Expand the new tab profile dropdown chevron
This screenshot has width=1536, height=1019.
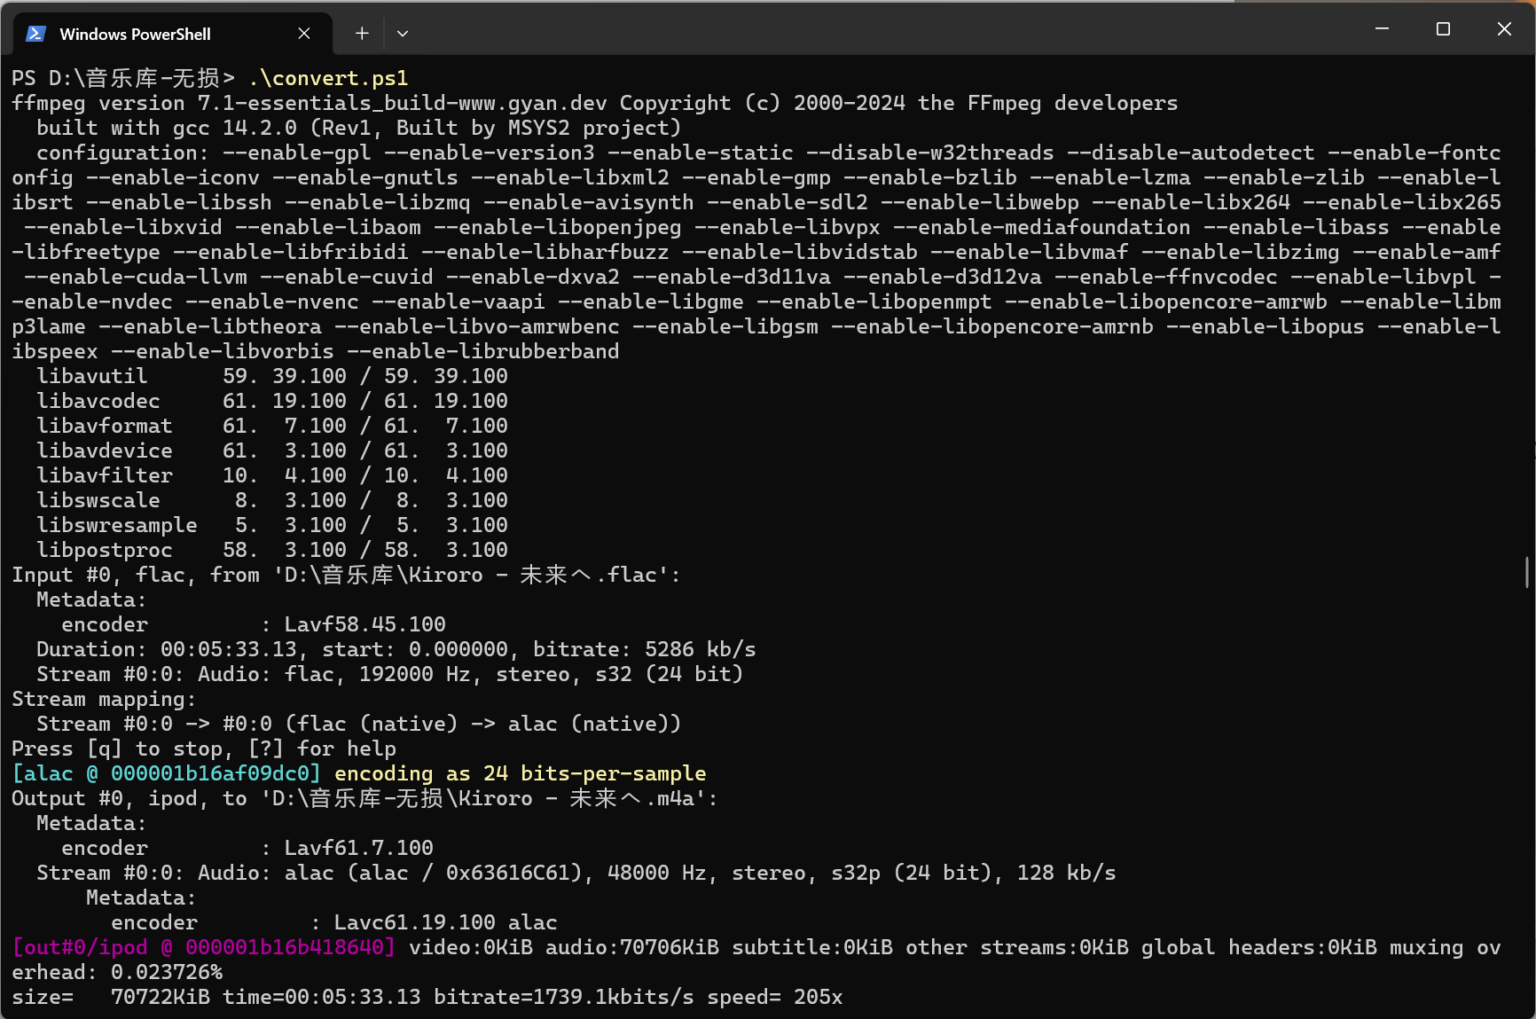point(402,34)
